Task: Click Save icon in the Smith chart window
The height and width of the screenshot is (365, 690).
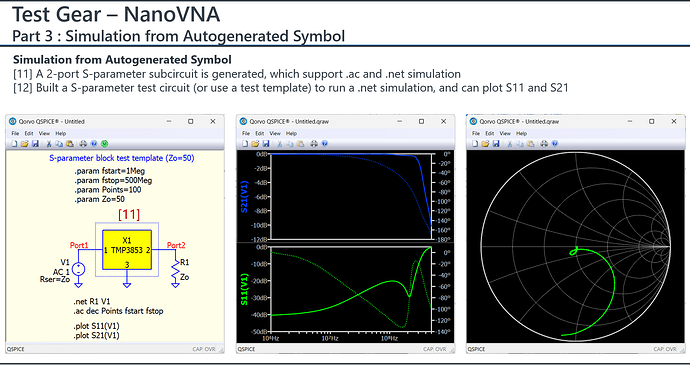Action: pyautogui.click(x=496, y=144)
